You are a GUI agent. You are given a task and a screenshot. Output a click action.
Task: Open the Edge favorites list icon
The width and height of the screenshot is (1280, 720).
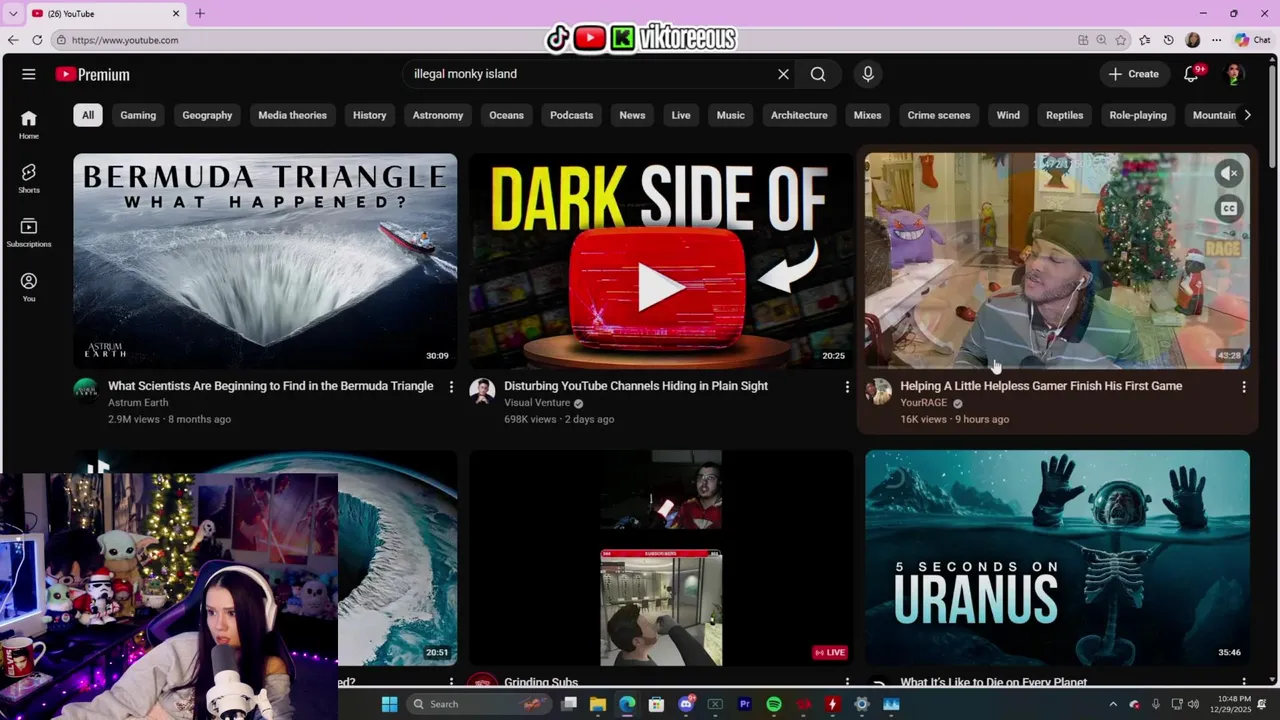coord(1144,40)
